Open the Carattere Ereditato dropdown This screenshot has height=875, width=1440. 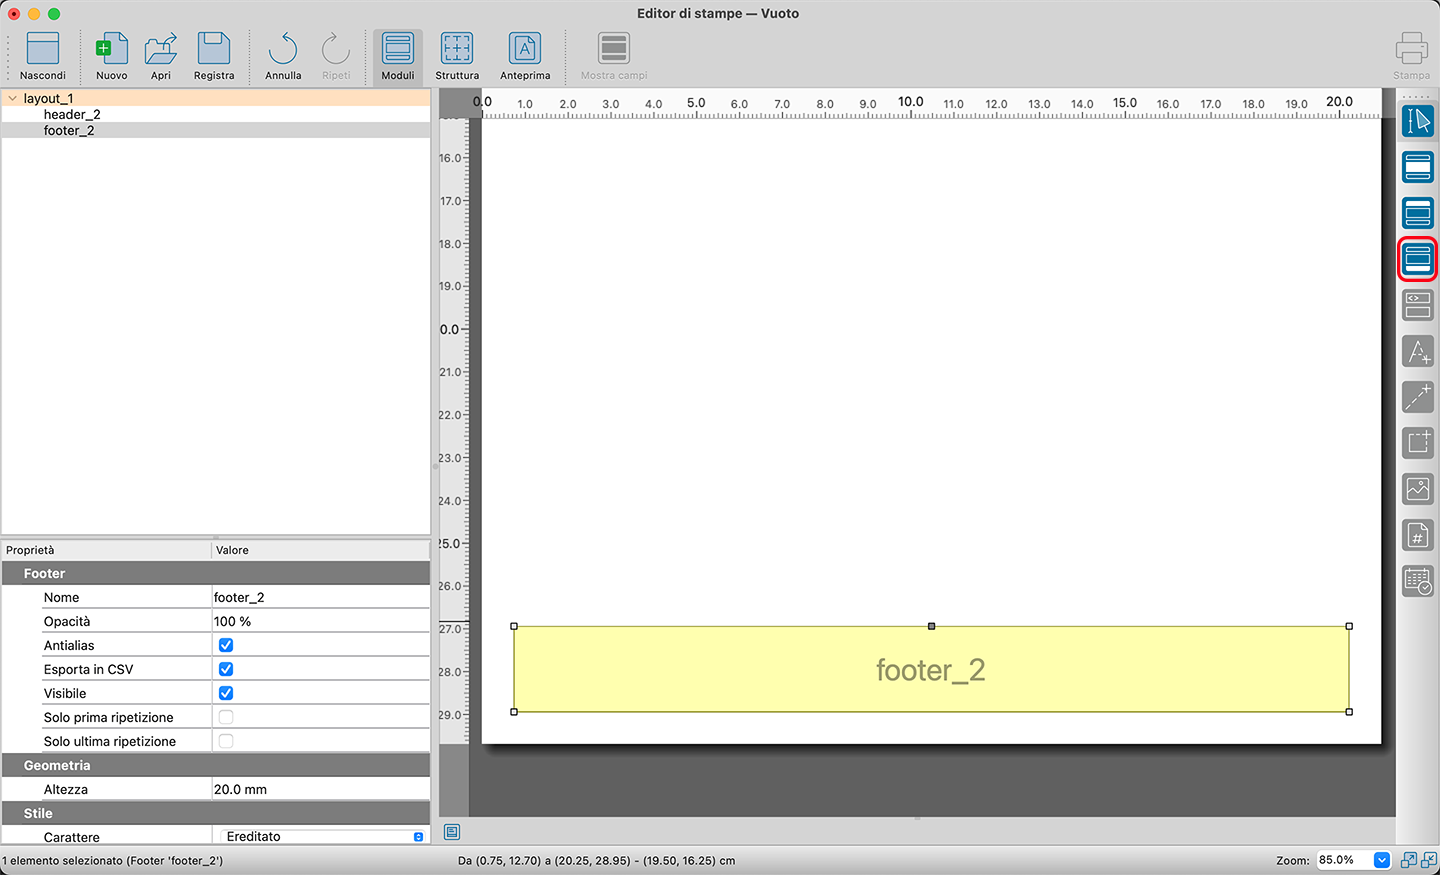418,837
